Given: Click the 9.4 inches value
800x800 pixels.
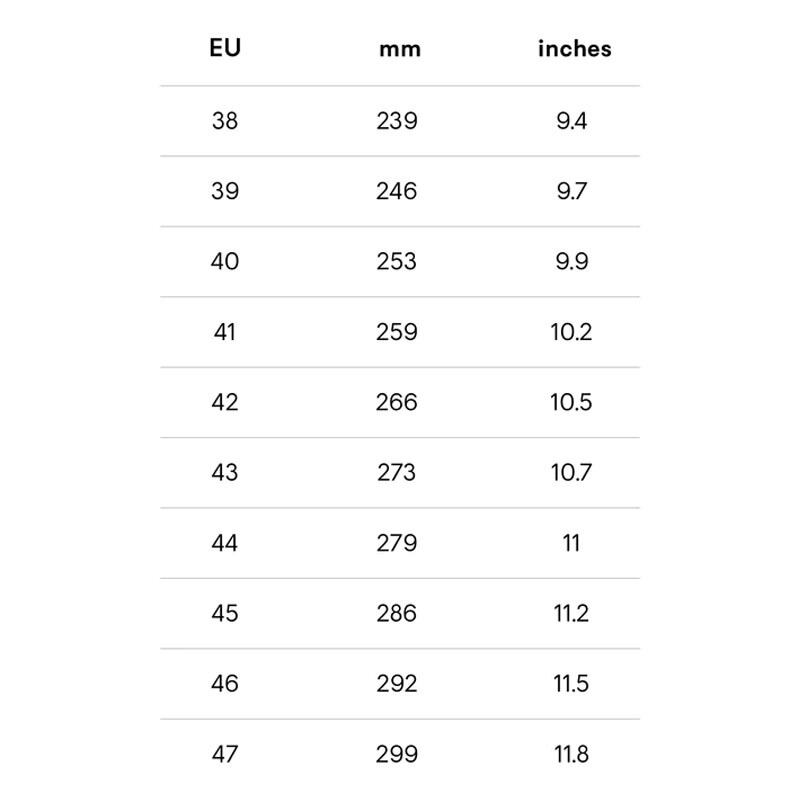Looking at the screenshot, I should (x=572, y=121).
